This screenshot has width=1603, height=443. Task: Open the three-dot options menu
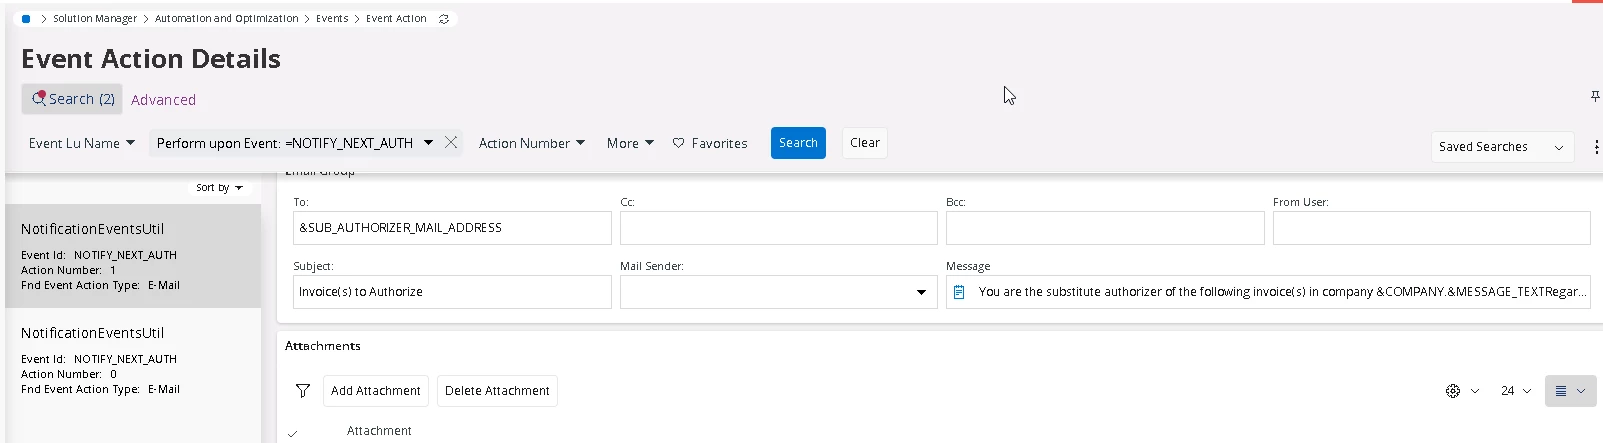point(1596,147)
